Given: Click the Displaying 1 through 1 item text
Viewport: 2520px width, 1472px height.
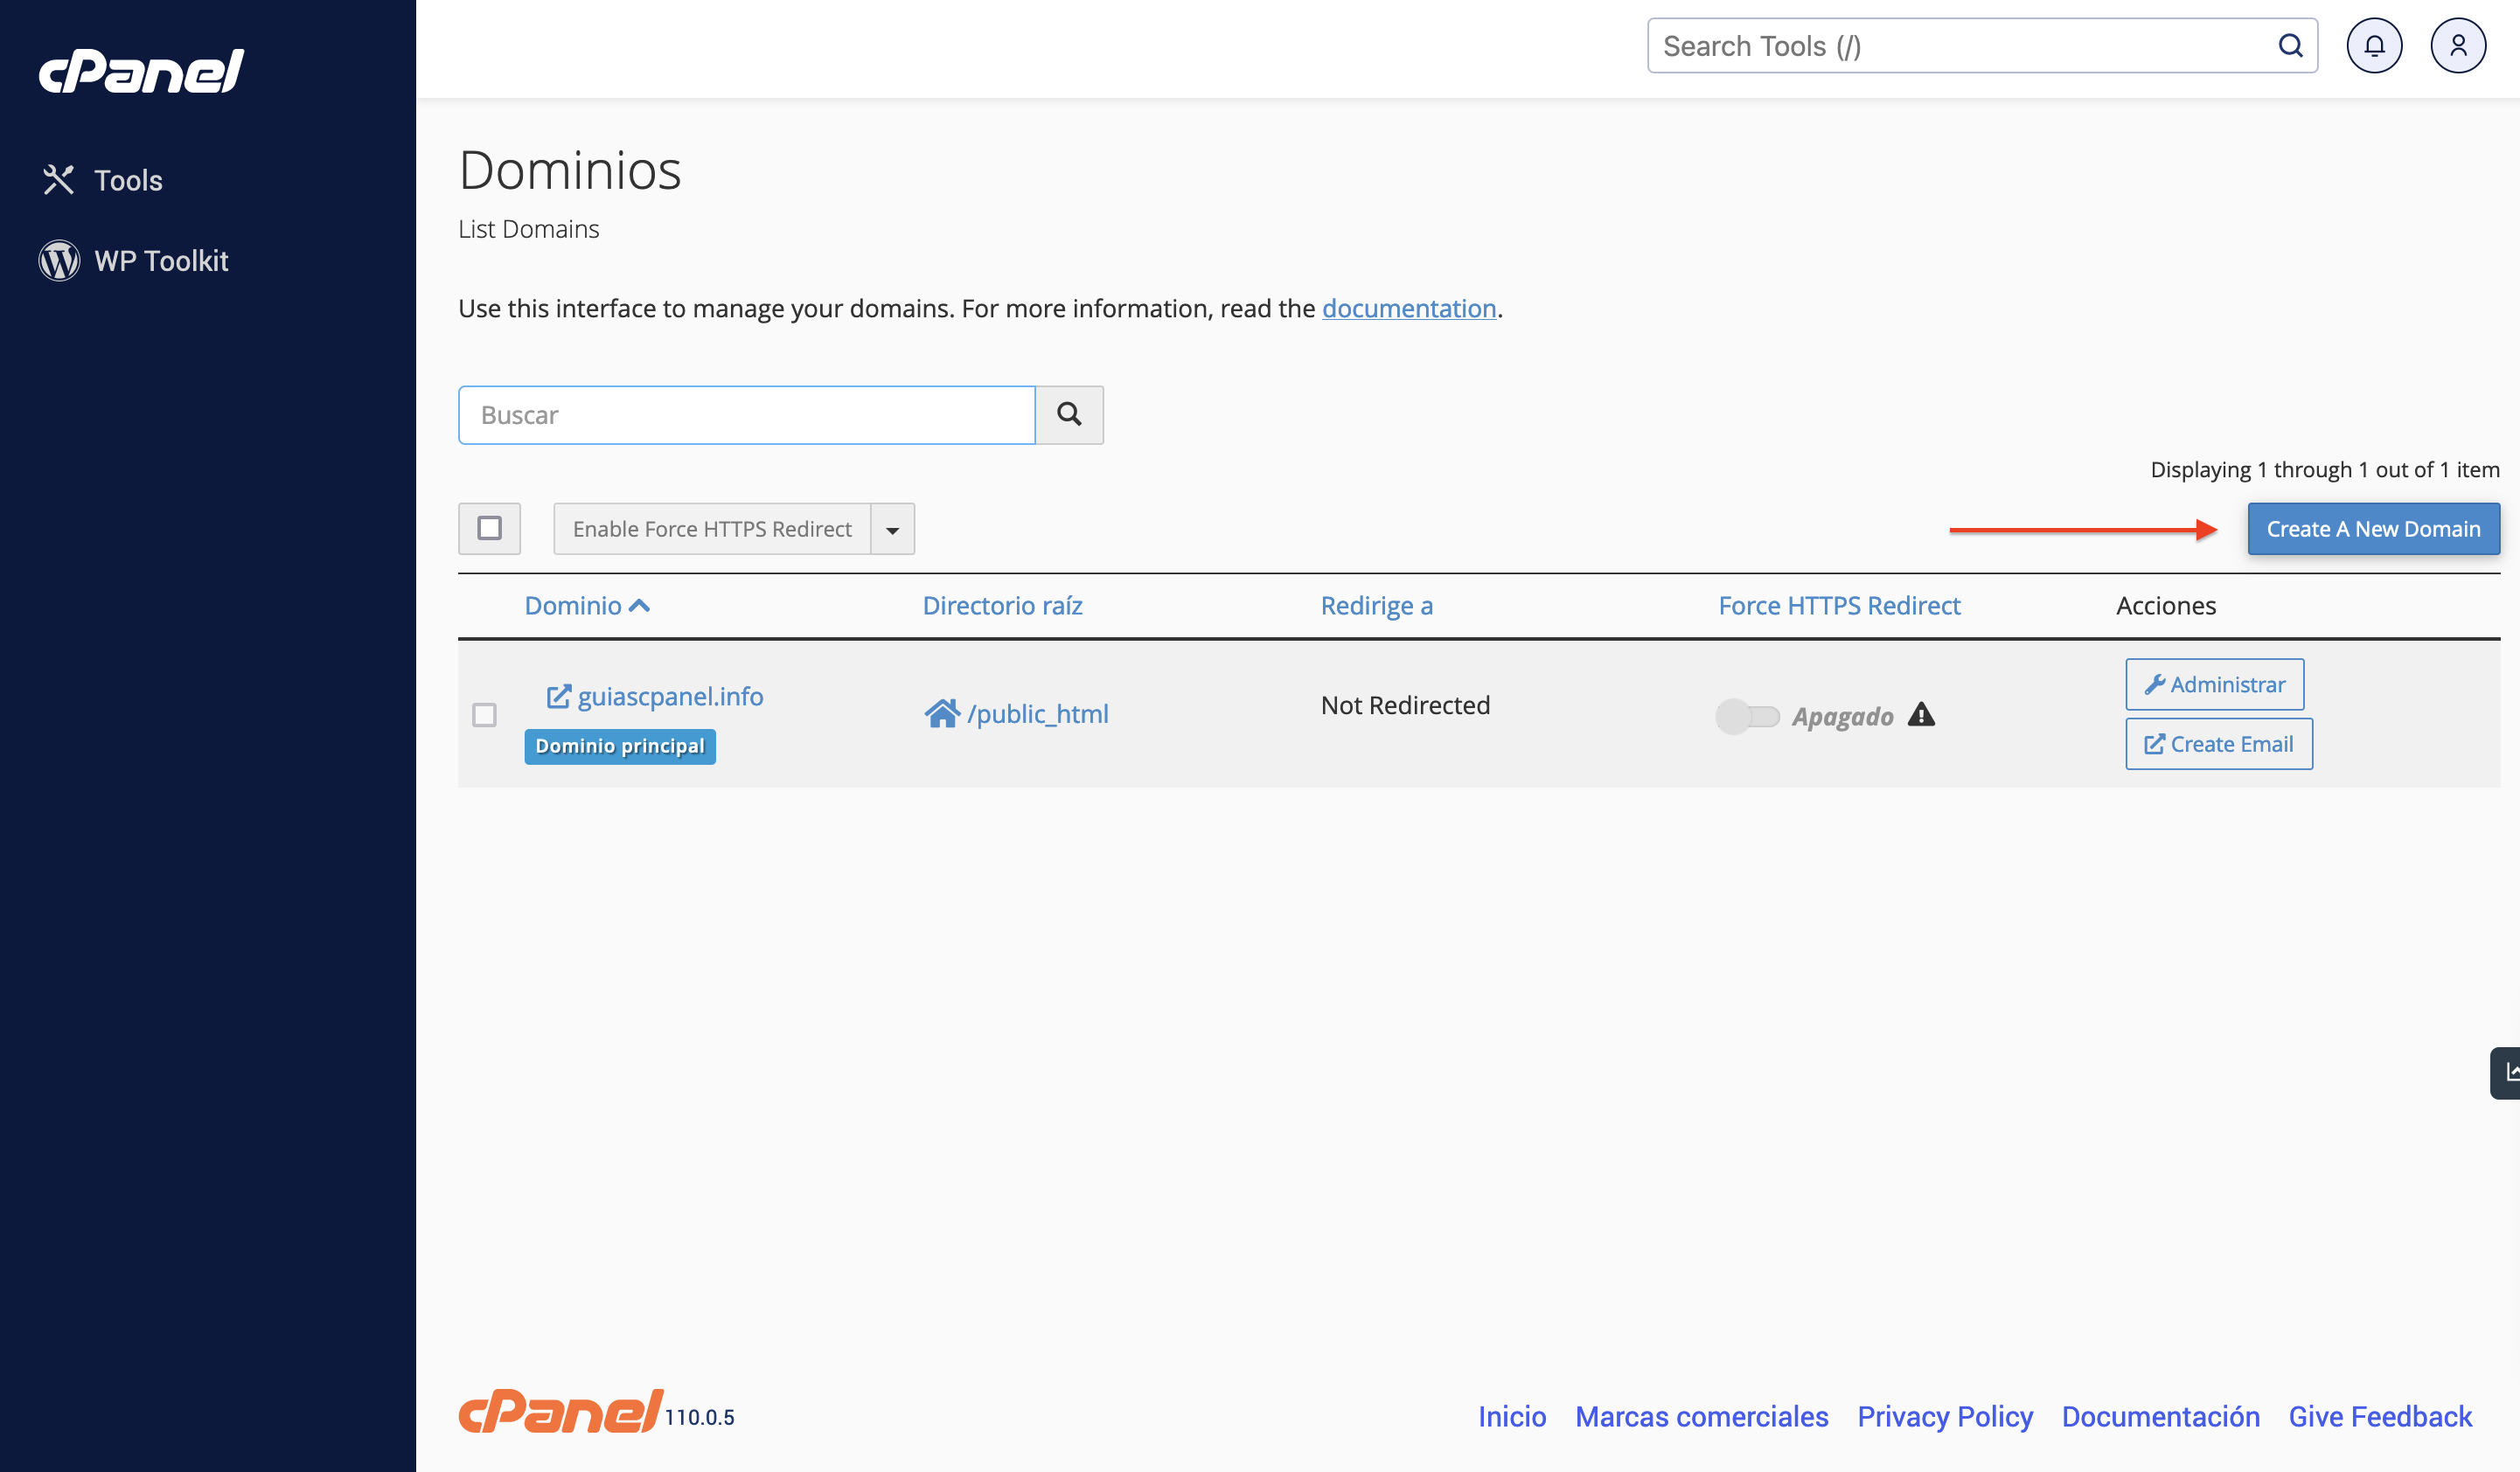Looking at the screenshot, I should [x=2325, y=470].
